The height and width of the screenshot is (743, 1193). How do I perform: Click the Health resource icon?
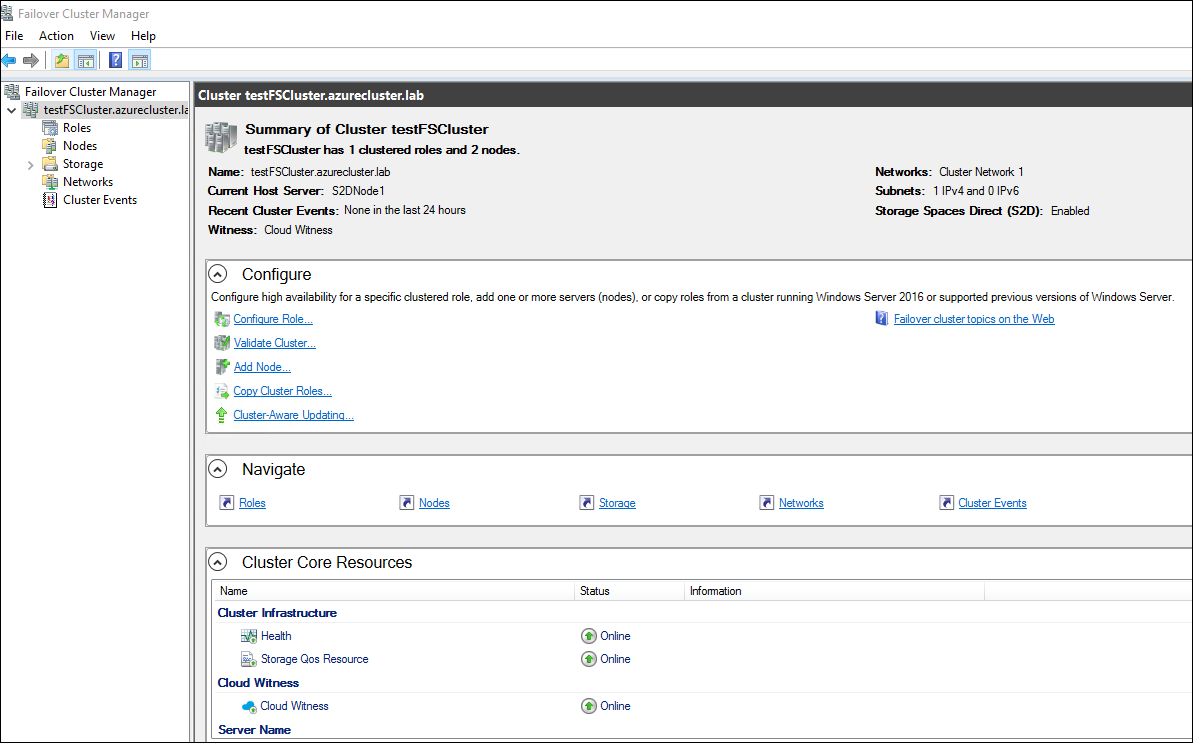[x=249, y=636]
